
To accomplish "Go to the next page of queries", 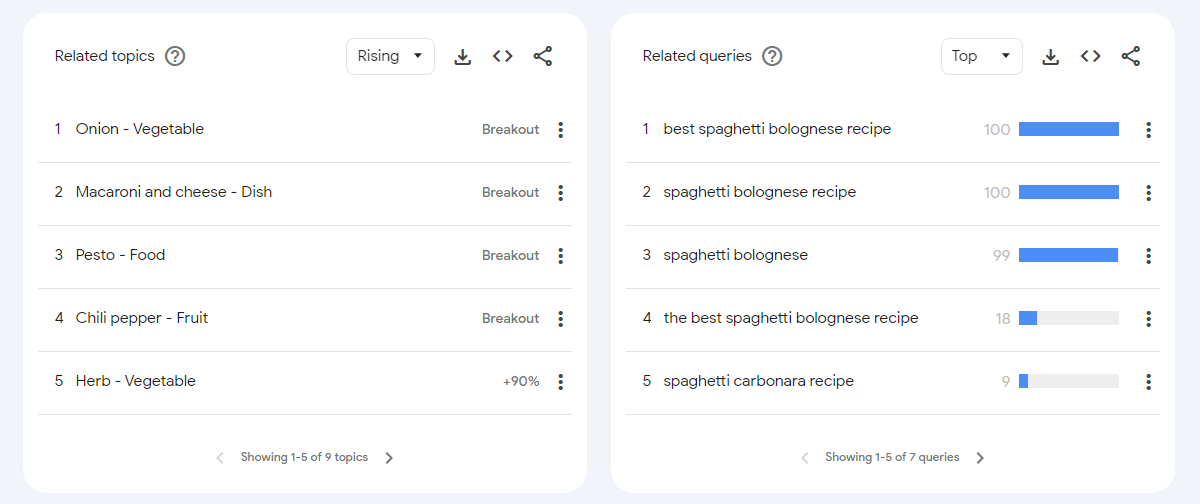I will point(980,458).
